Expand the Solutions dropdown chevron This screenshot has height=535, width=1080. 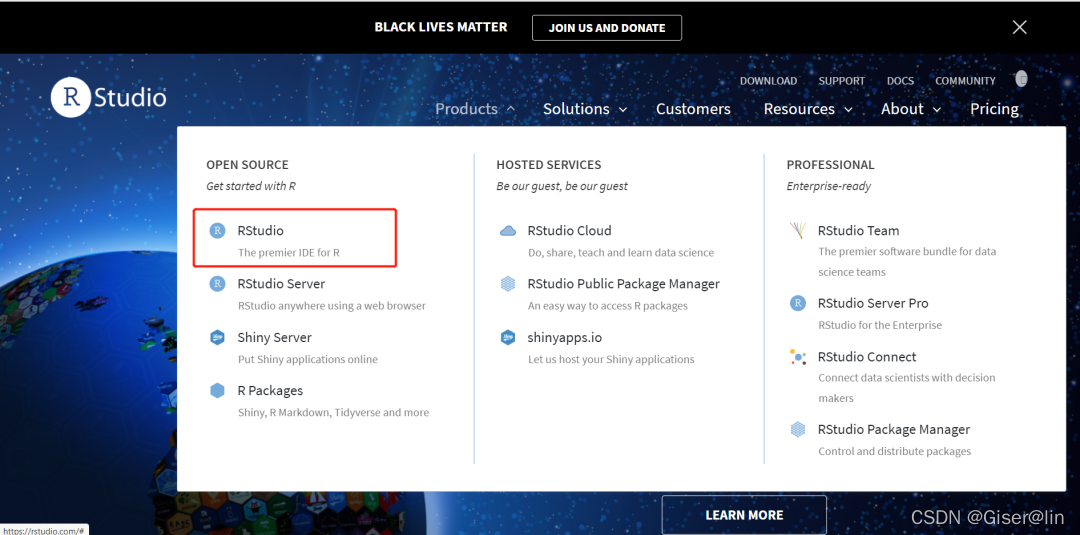click(x=623, y=109)
